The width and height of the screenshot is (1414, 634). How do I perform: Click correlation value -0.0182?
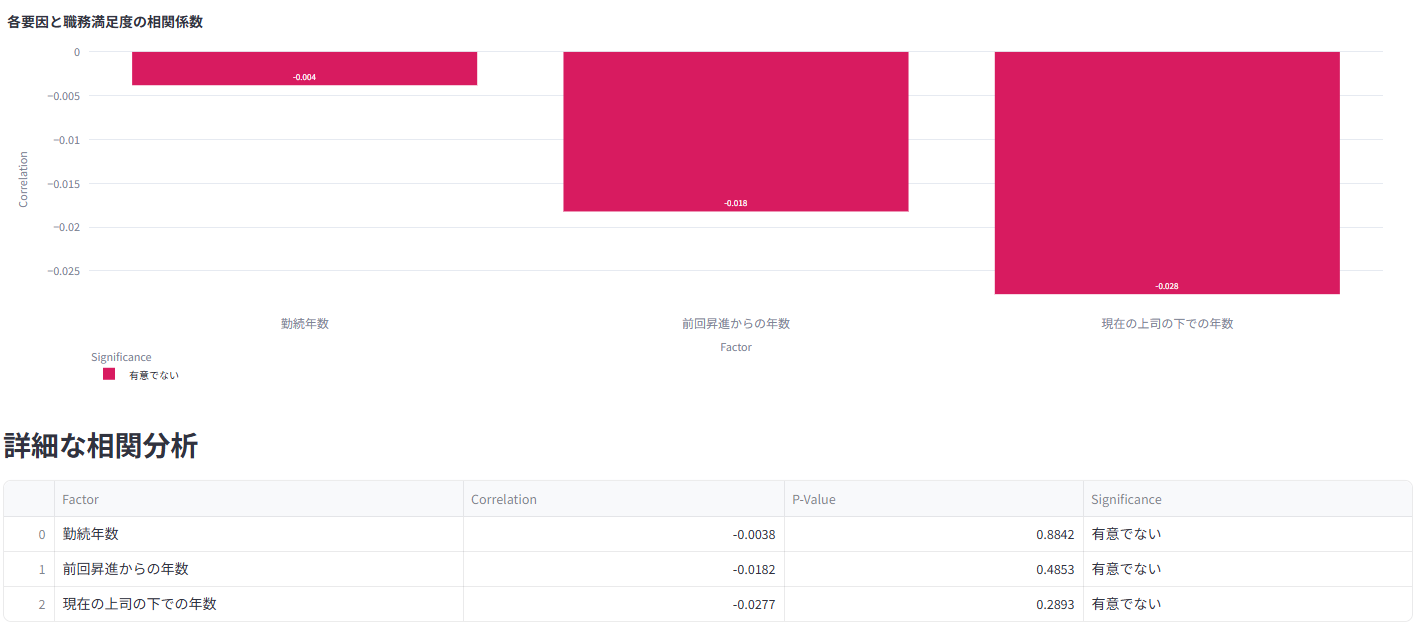coord(623,569)
